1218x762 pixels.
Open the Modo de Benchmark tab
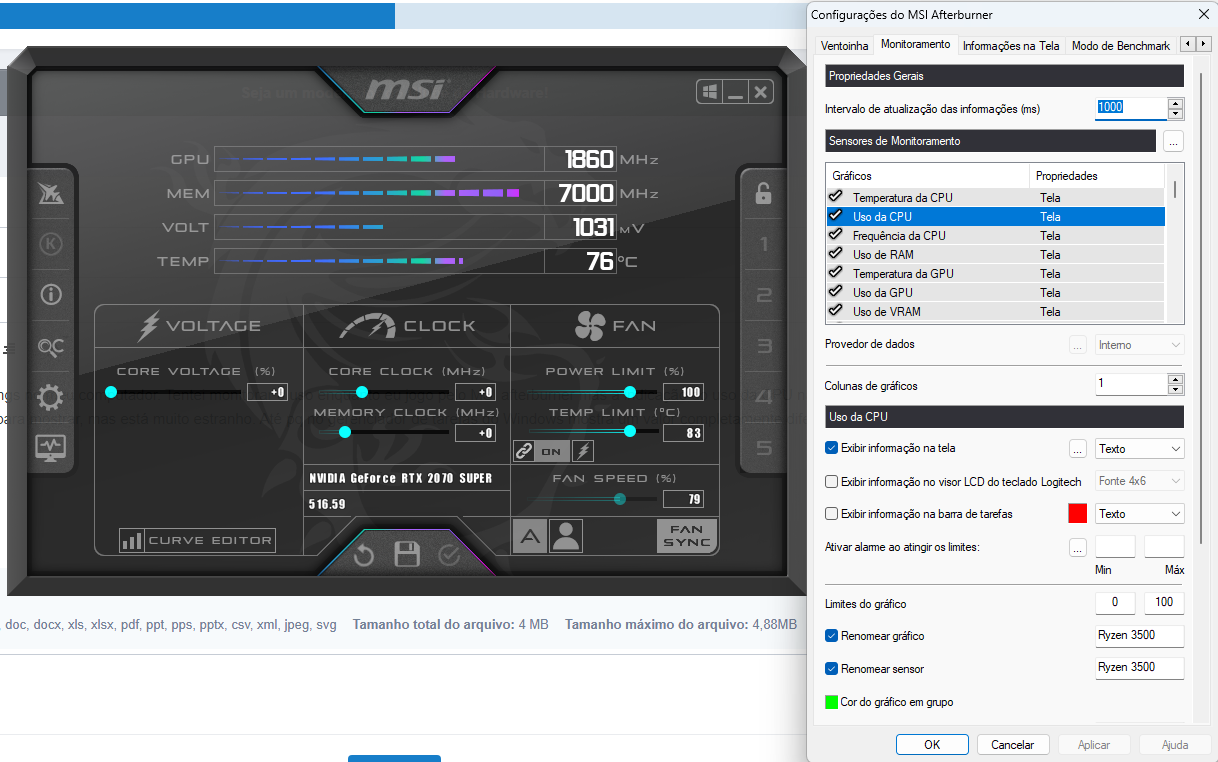coord(1121,46)
